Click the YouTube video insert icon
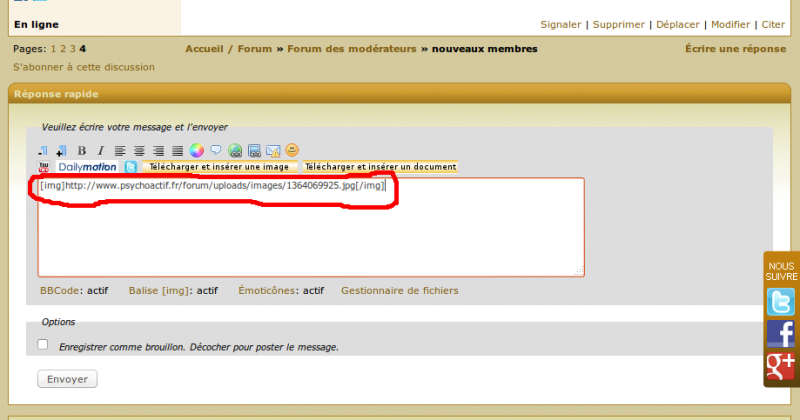Image resolution: width=800 pixels, height=420 pixels. 44,167
